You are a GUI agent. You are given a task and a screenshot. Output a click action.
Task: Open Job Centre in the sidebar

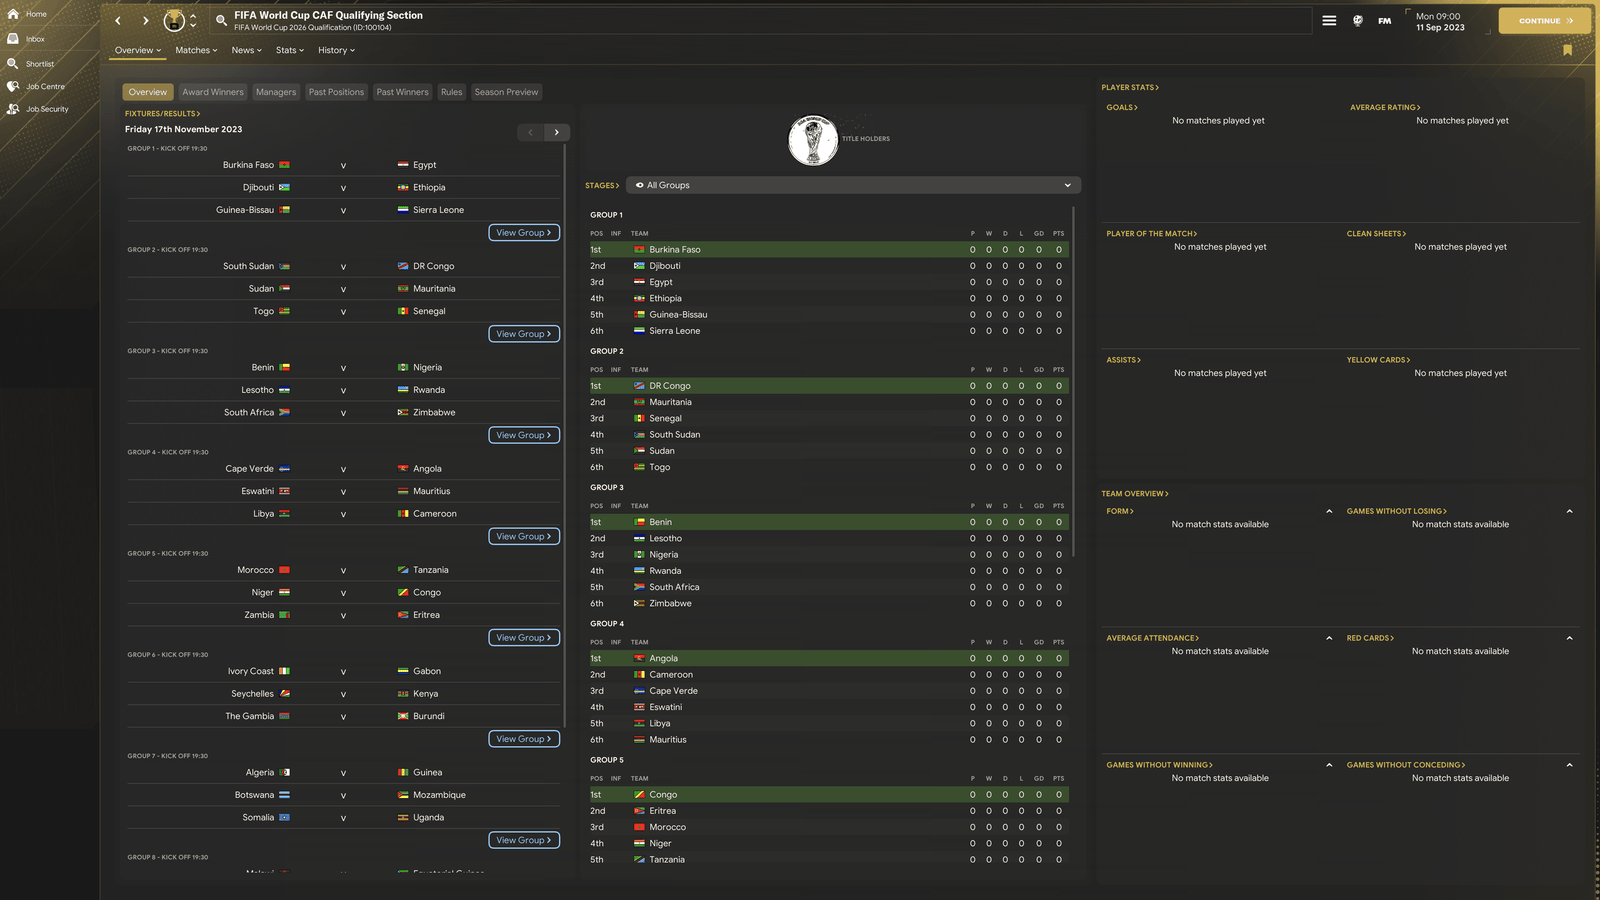coord(45,87)
